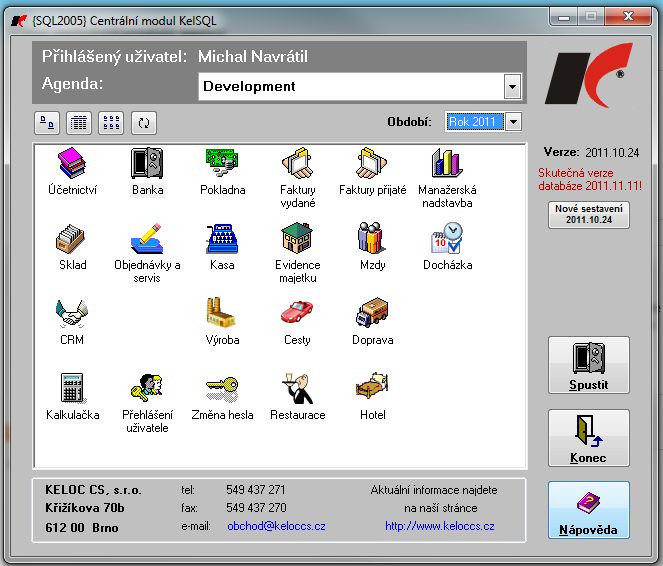Select the Restaurace waiter icon
This screenshot has width=663, height=566.
(x=298, y=396)
